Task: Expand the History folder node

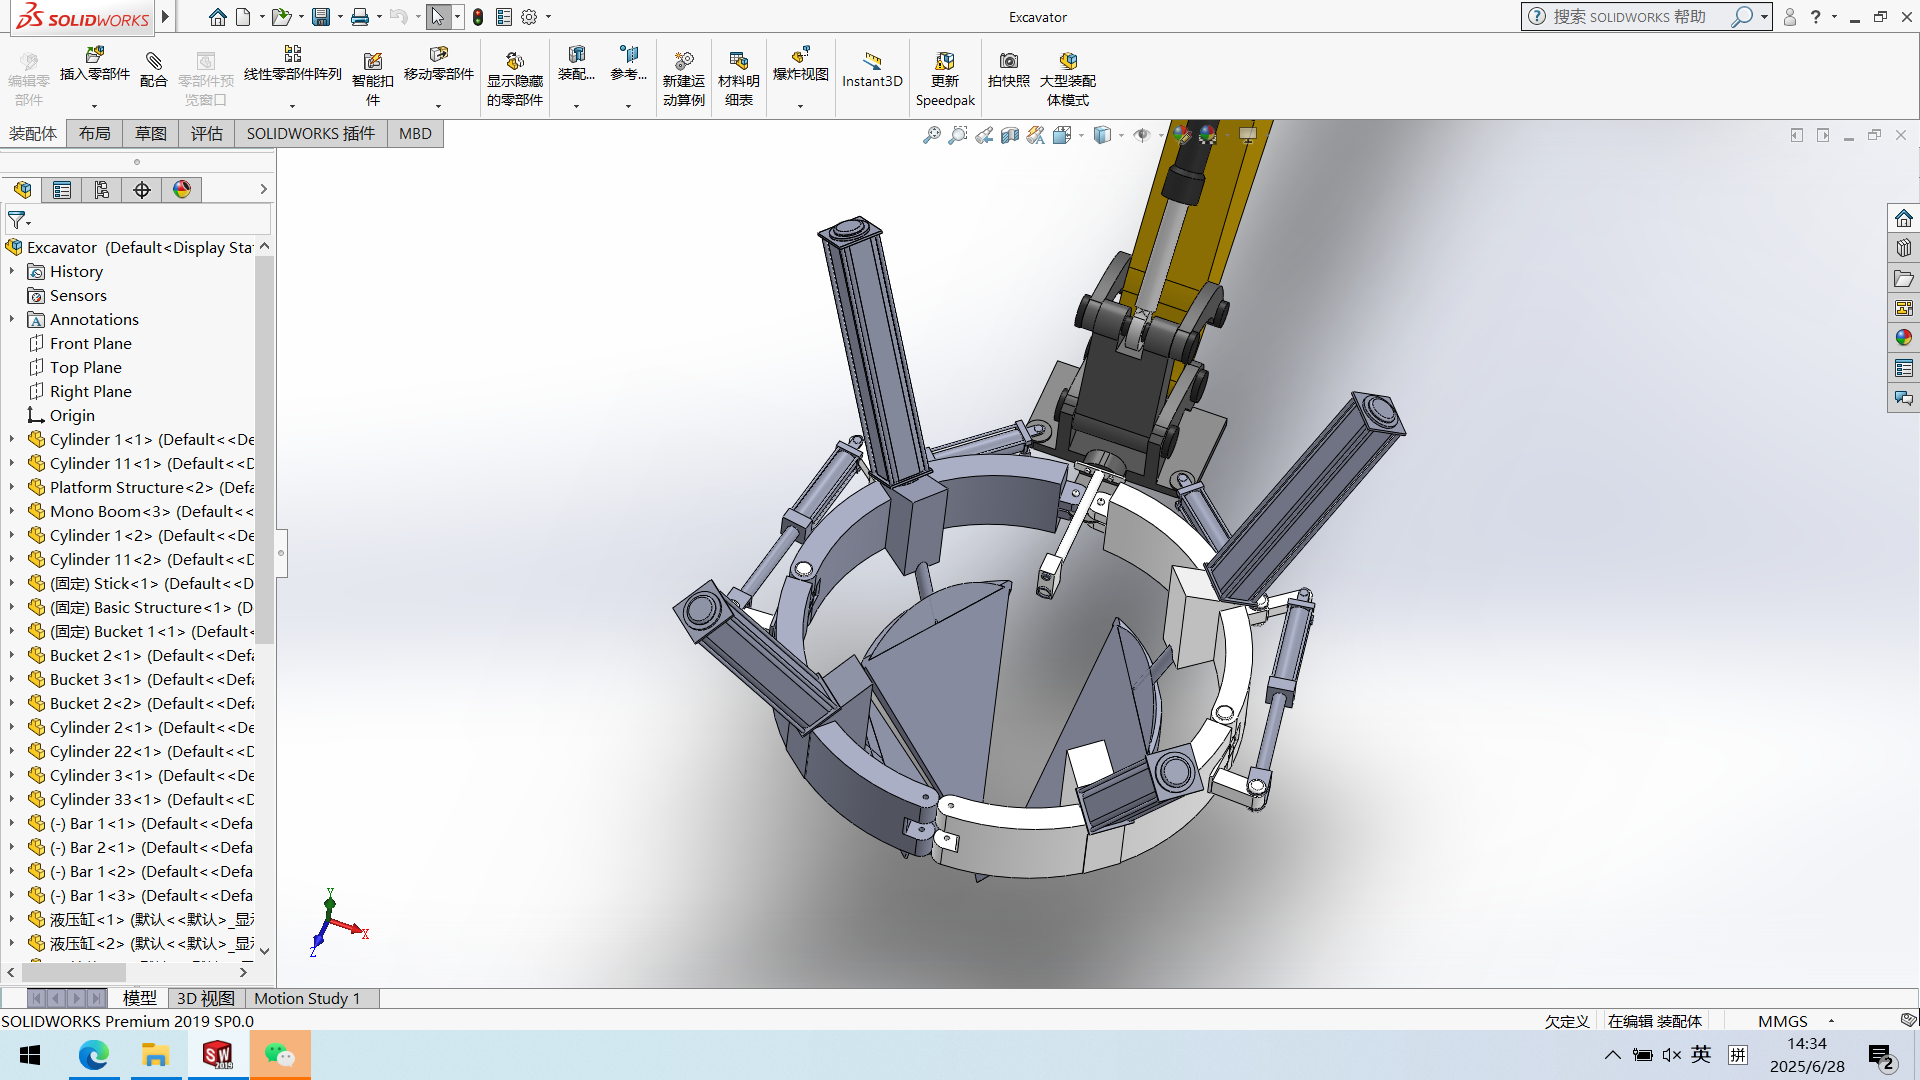Action: [x=12, y=271]
